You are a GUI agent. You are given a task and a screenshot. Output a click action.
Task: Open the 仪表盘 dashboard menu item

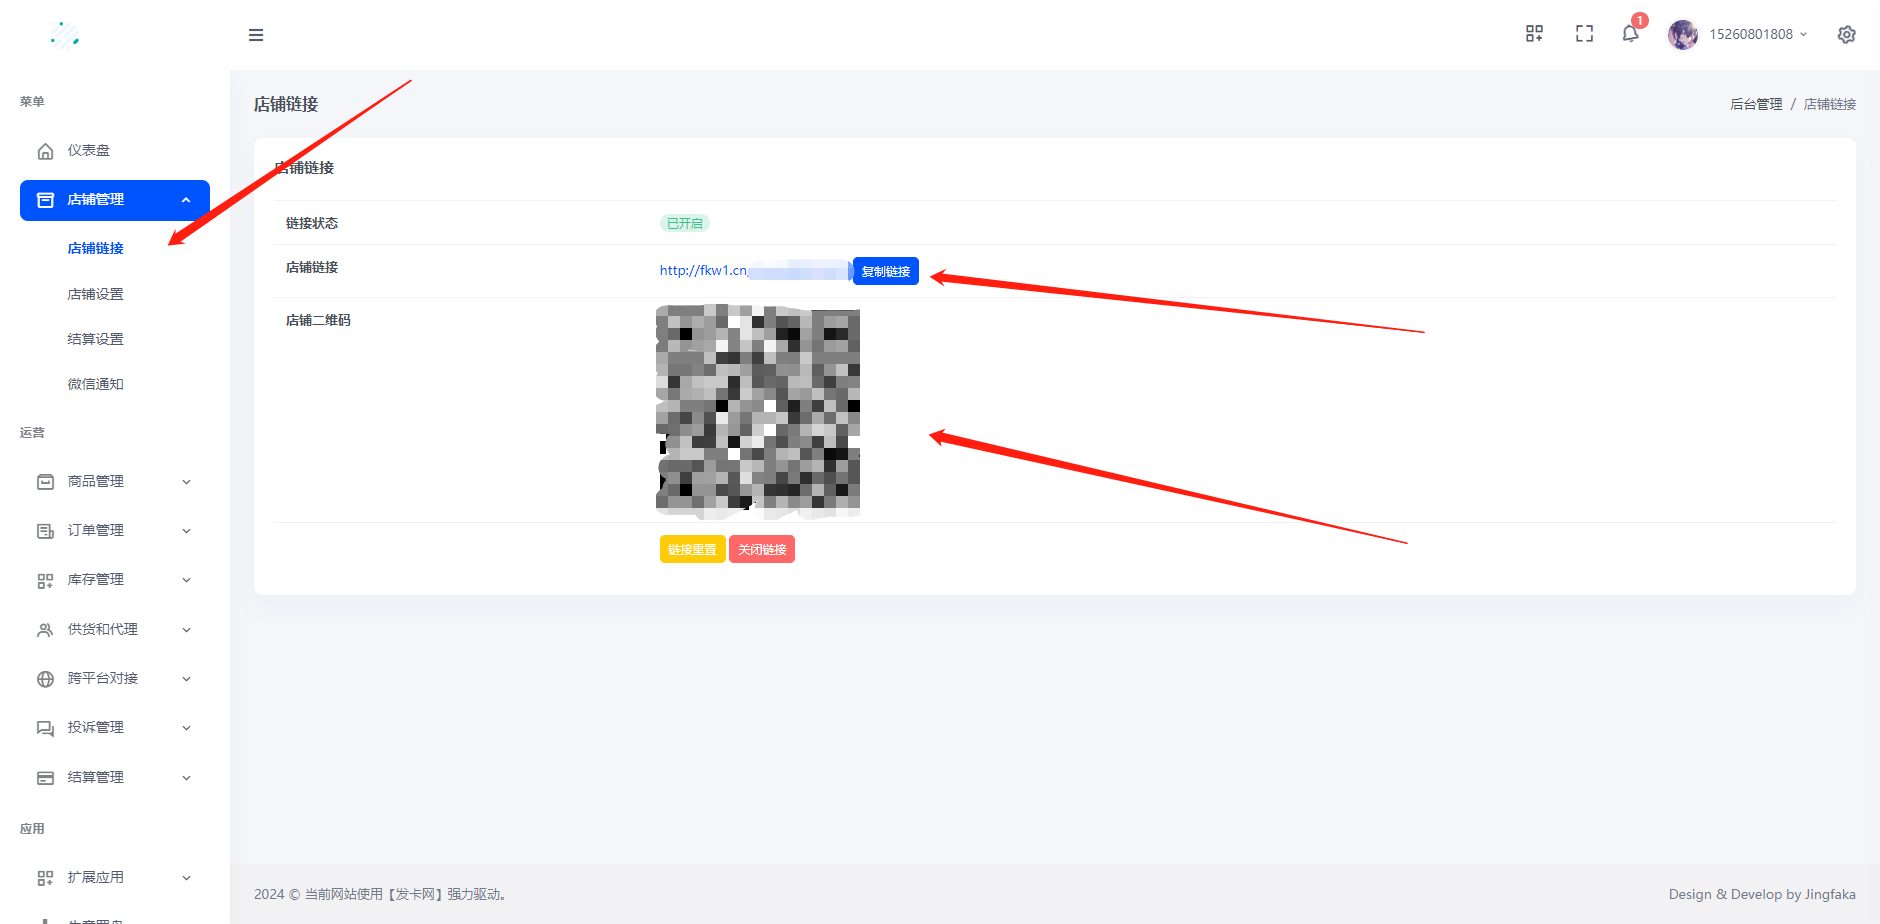coord(115,151)
